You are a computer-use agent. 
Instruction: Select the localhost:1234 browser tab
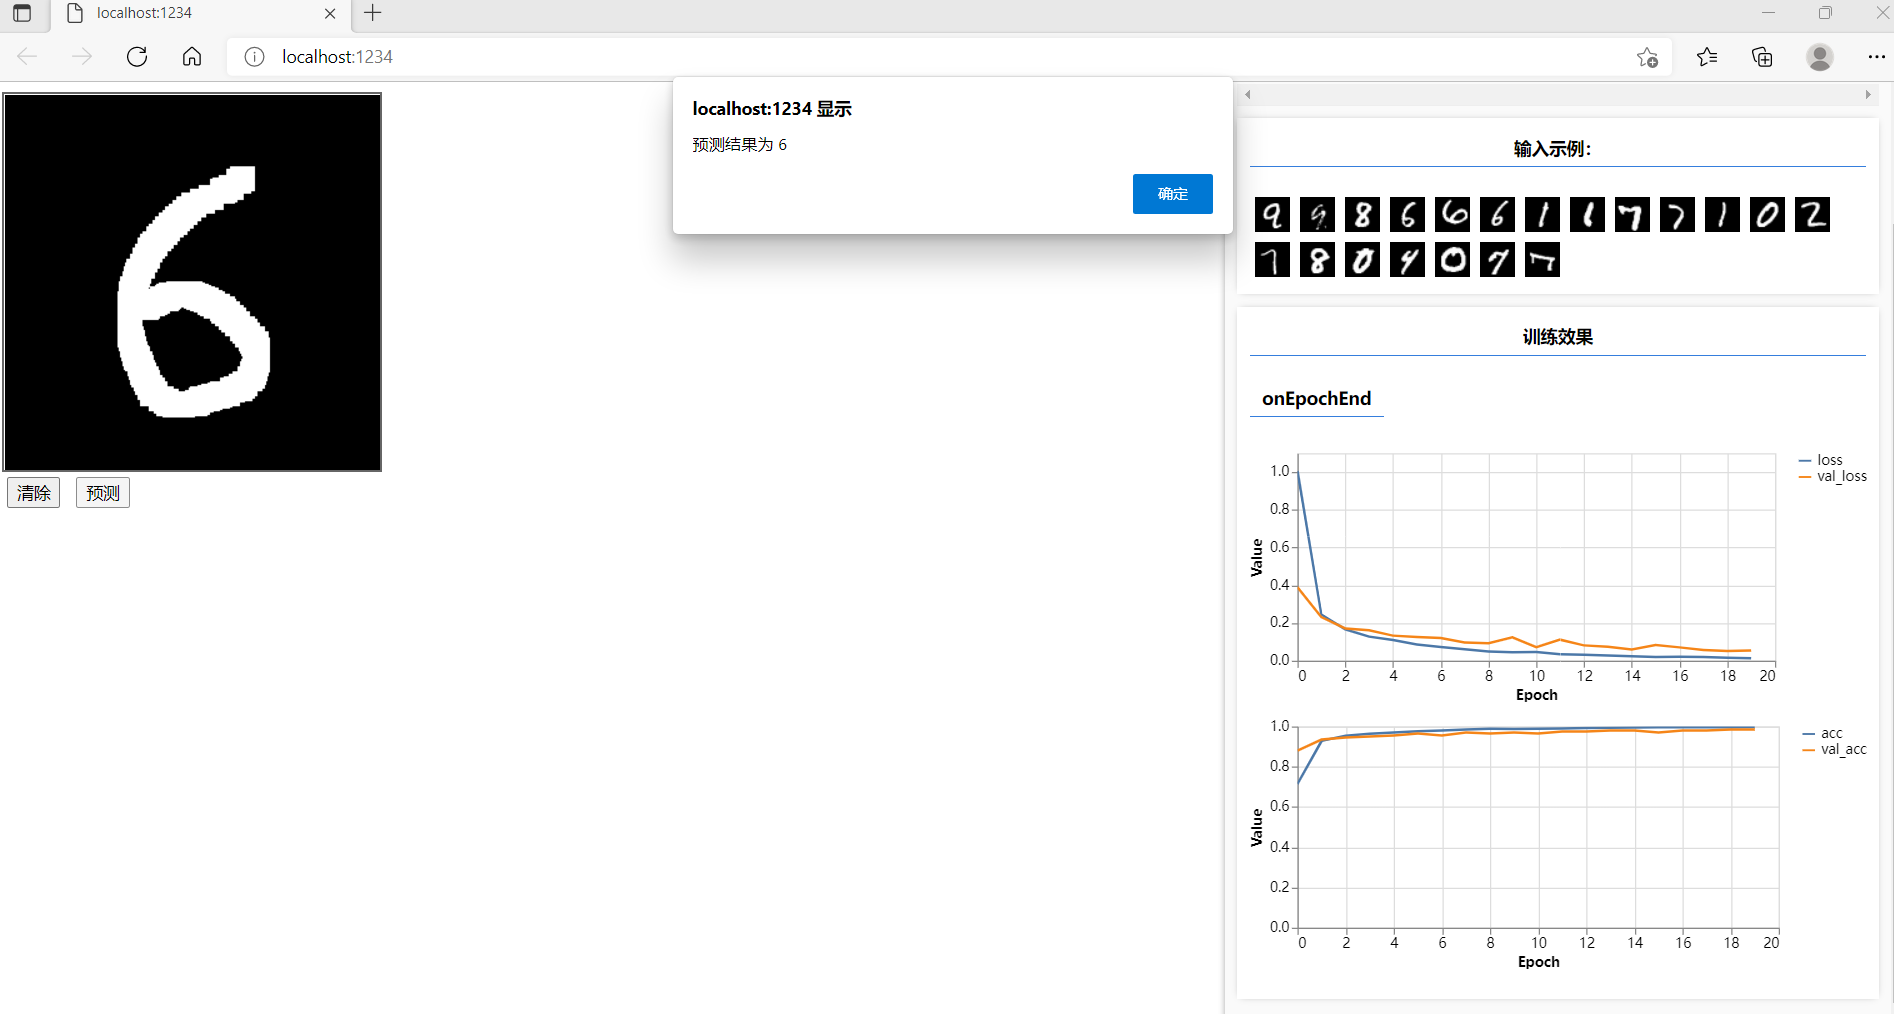point(200,13)
